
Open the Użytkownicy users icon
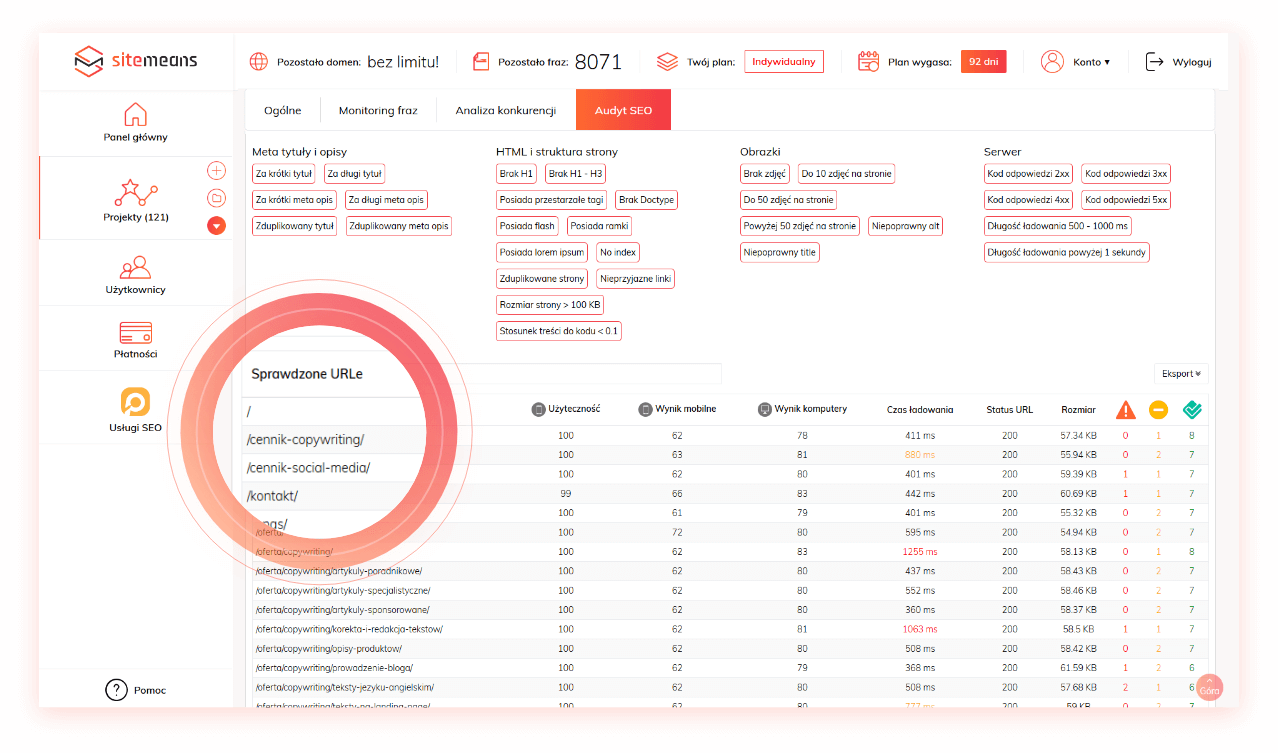(135, 267)
